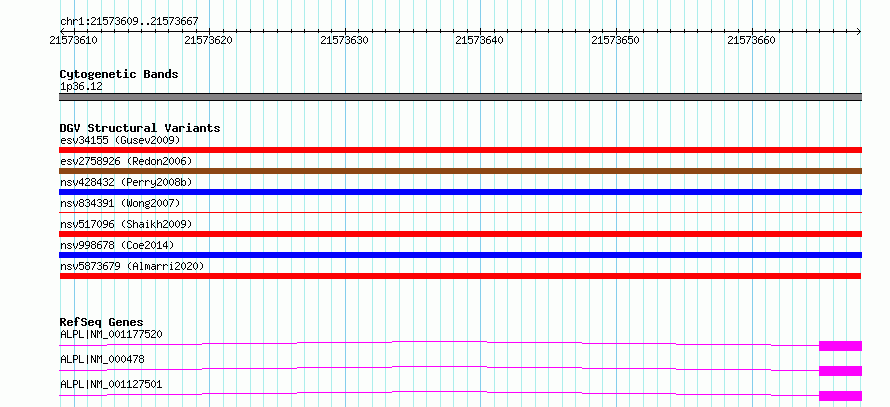Click the right arrowhead of the coordinate ruler

point(859,31)
